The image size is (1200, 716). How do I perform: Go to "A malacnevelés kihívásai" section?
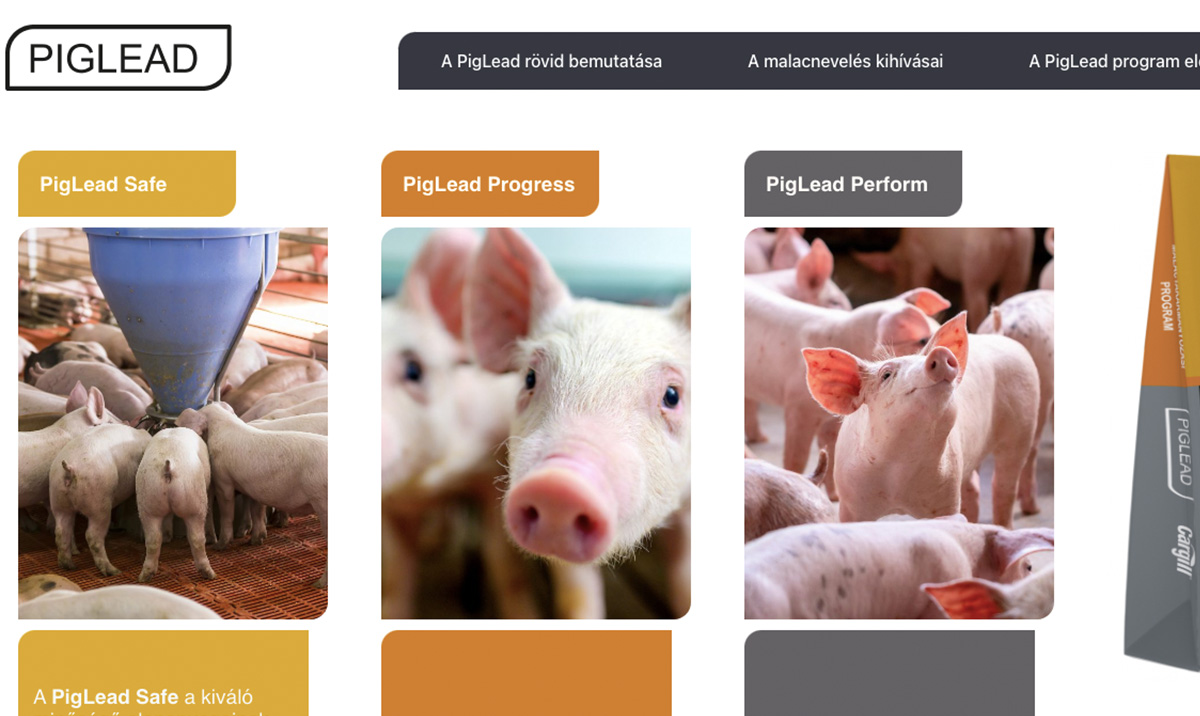pos(845,61)
